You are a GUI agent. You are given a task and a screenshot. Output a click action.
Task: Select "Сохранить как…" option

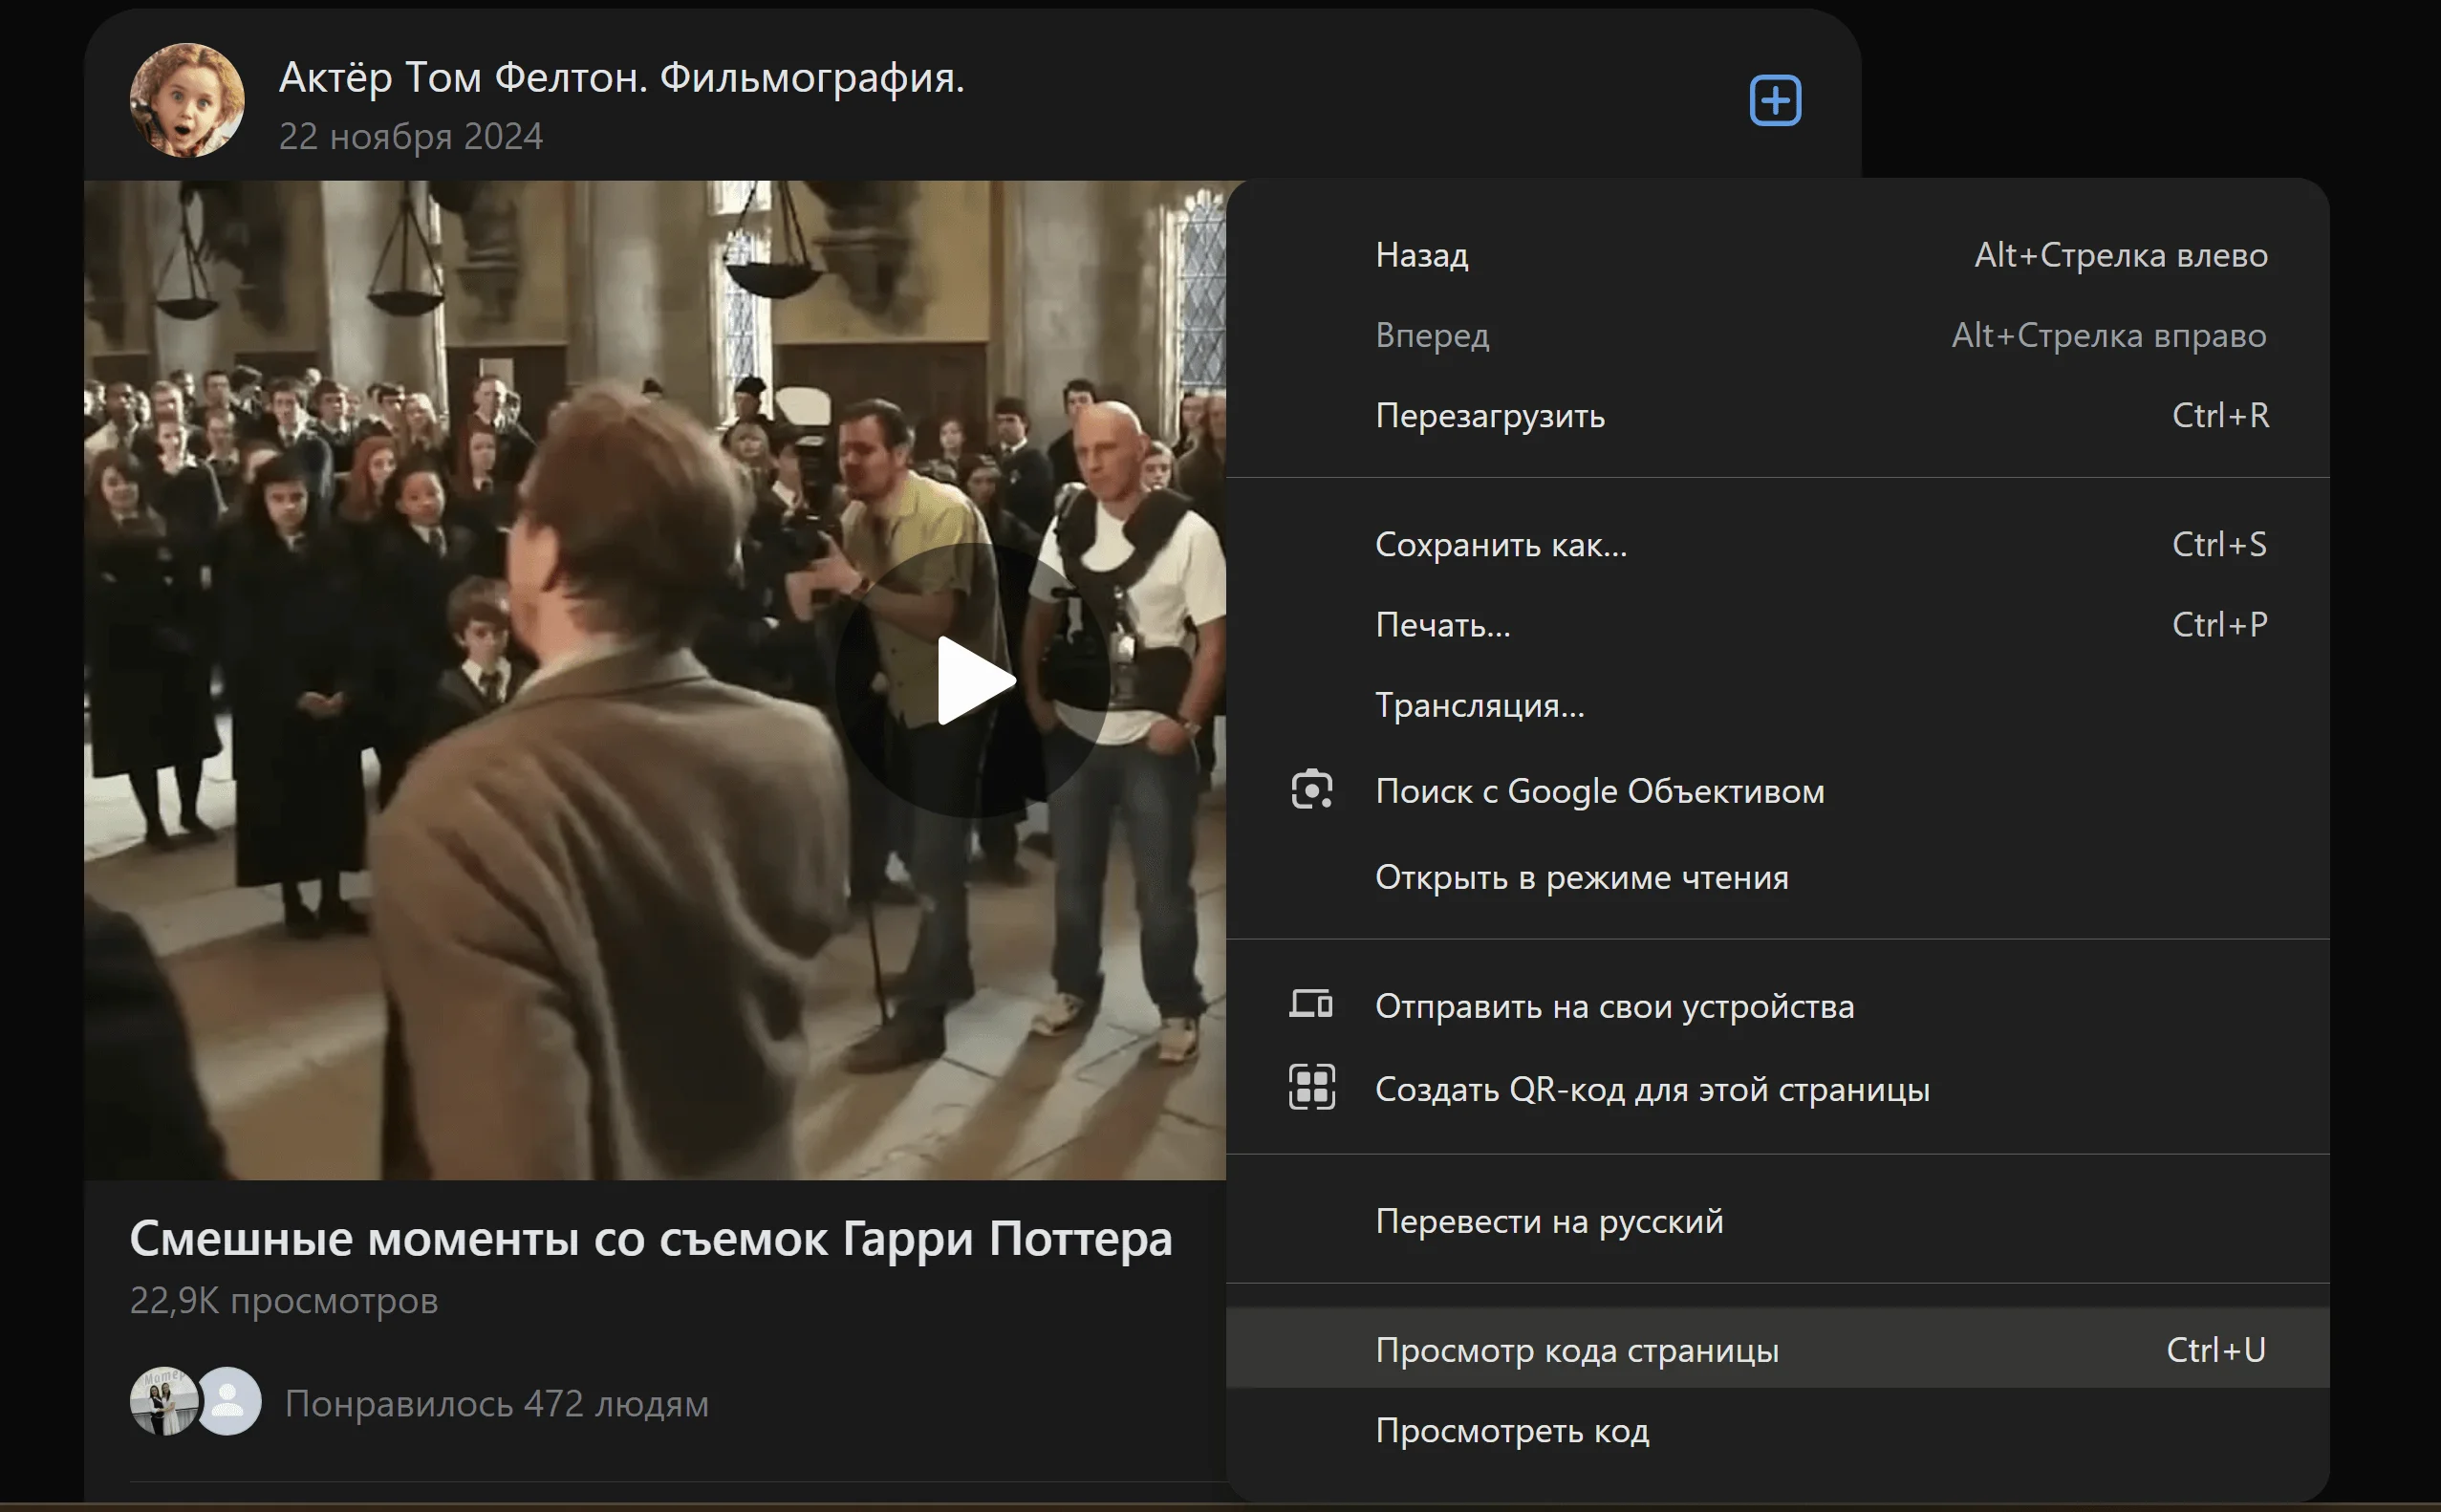point(1500,545)
